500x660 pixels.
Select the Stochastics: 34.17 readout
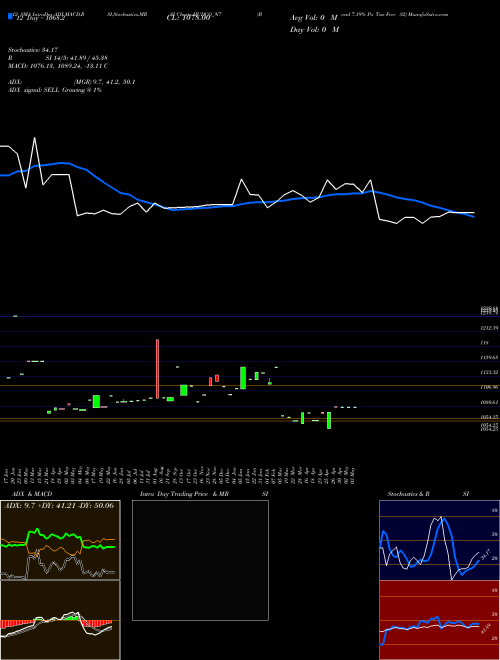[32, 50]
